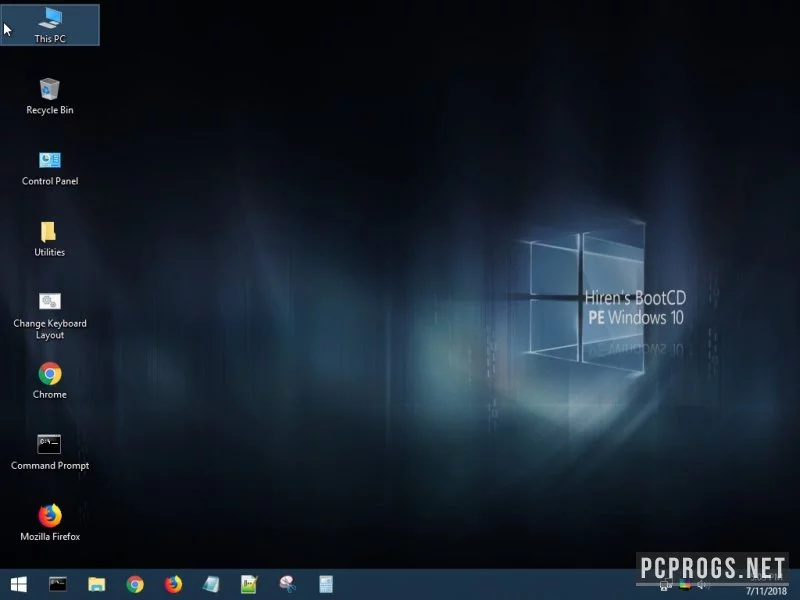
Task: Open the notepad-style taskbar icon
Action: 211,584
